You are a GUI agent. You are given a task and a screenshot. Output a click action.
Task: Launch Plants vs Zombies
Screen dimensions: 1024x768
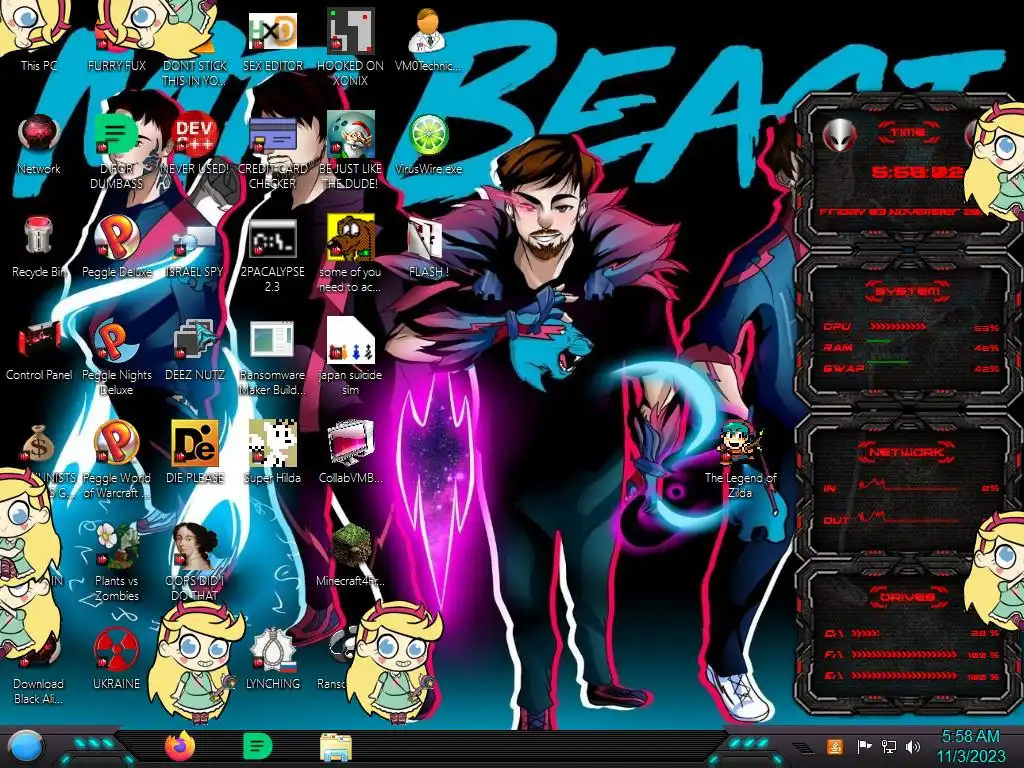click(116, 563)
